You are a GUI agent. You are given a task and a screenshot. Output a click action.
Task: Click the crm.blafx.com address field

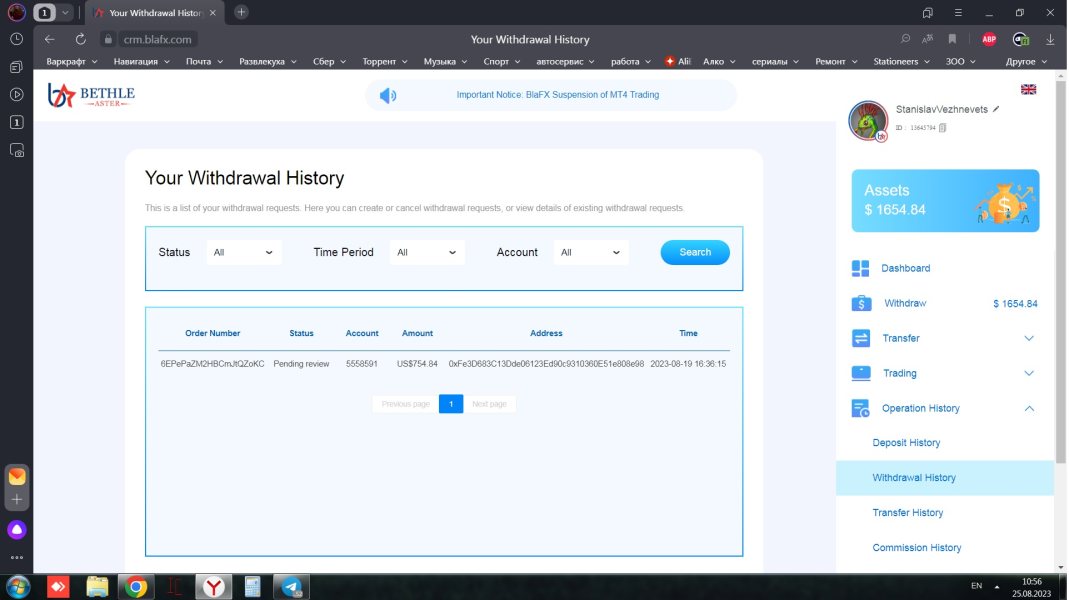click(157, 40)
